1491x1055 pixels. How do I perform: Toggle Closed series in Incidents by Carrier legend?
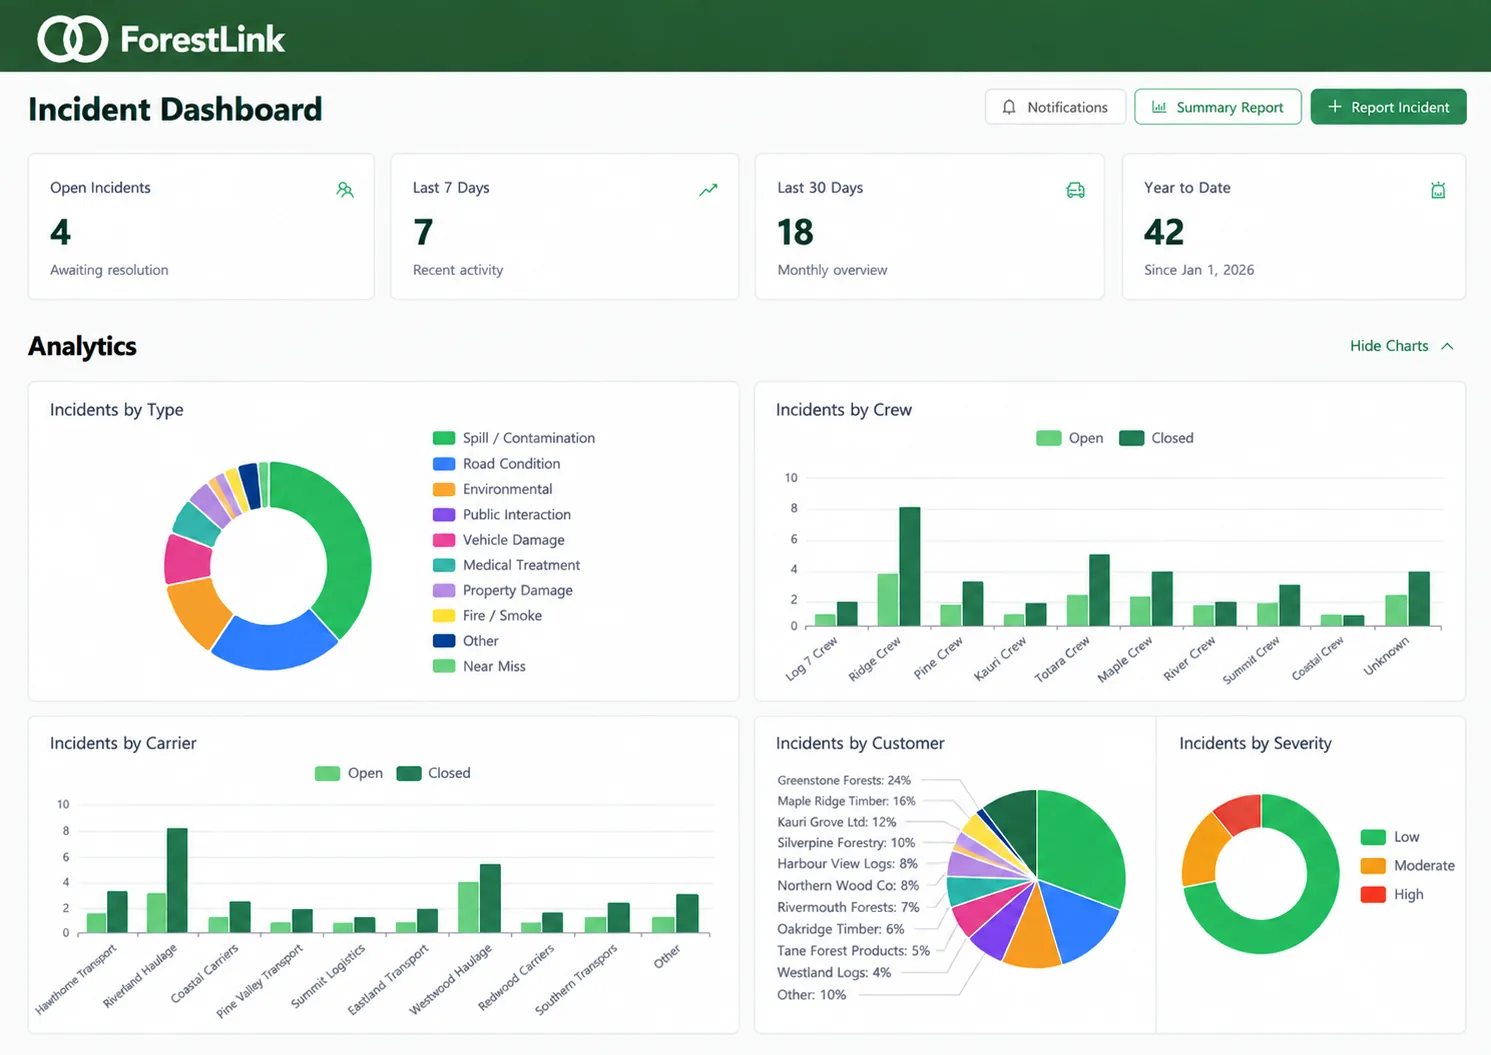click(434, 773)
